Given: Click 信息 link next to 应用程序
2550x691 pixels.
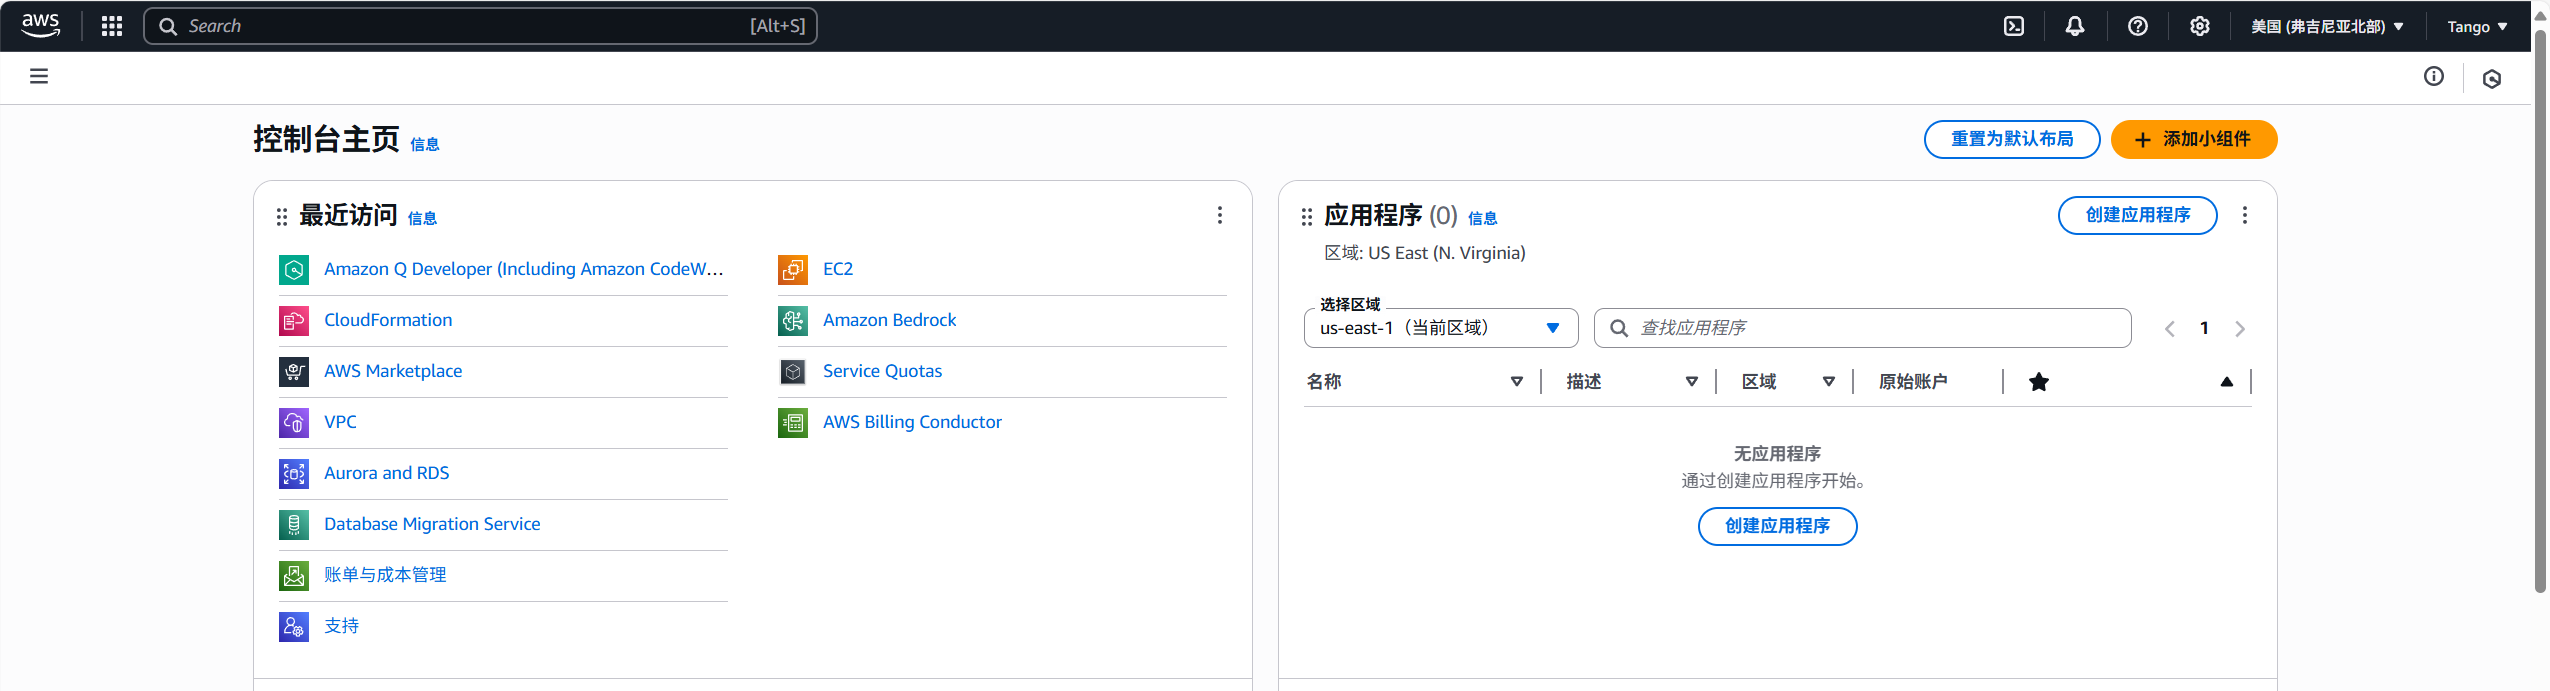Looking at the screenshot, I should click(x=1482, y=218).
